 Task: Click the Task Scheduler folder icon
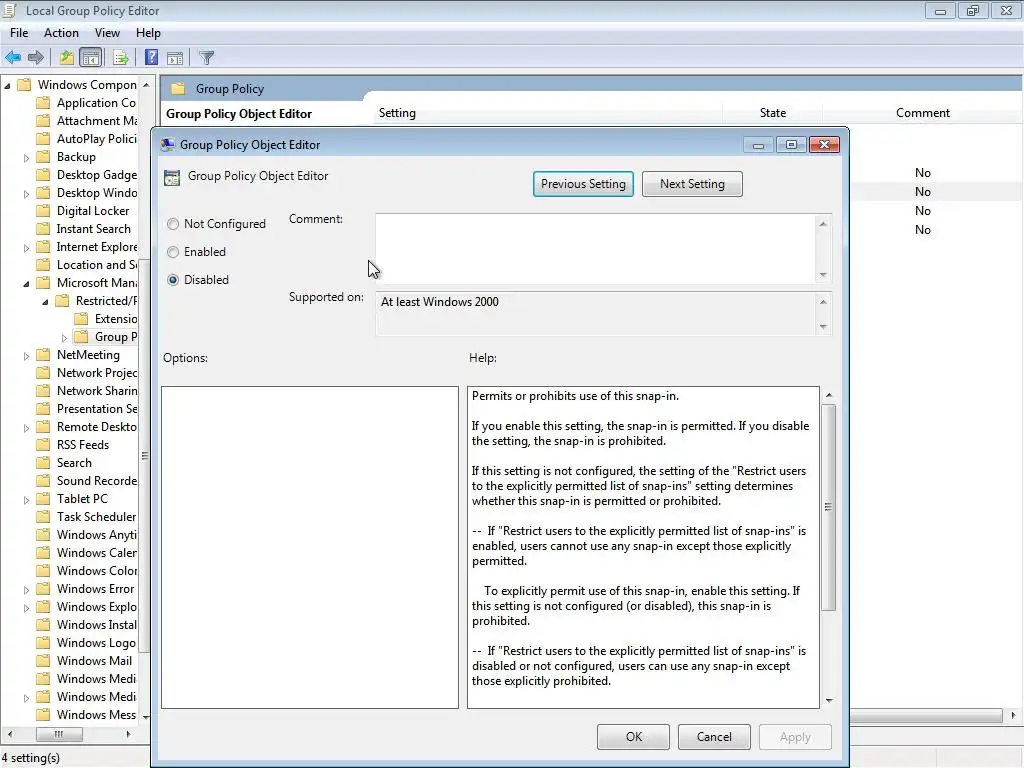[43, 517]
